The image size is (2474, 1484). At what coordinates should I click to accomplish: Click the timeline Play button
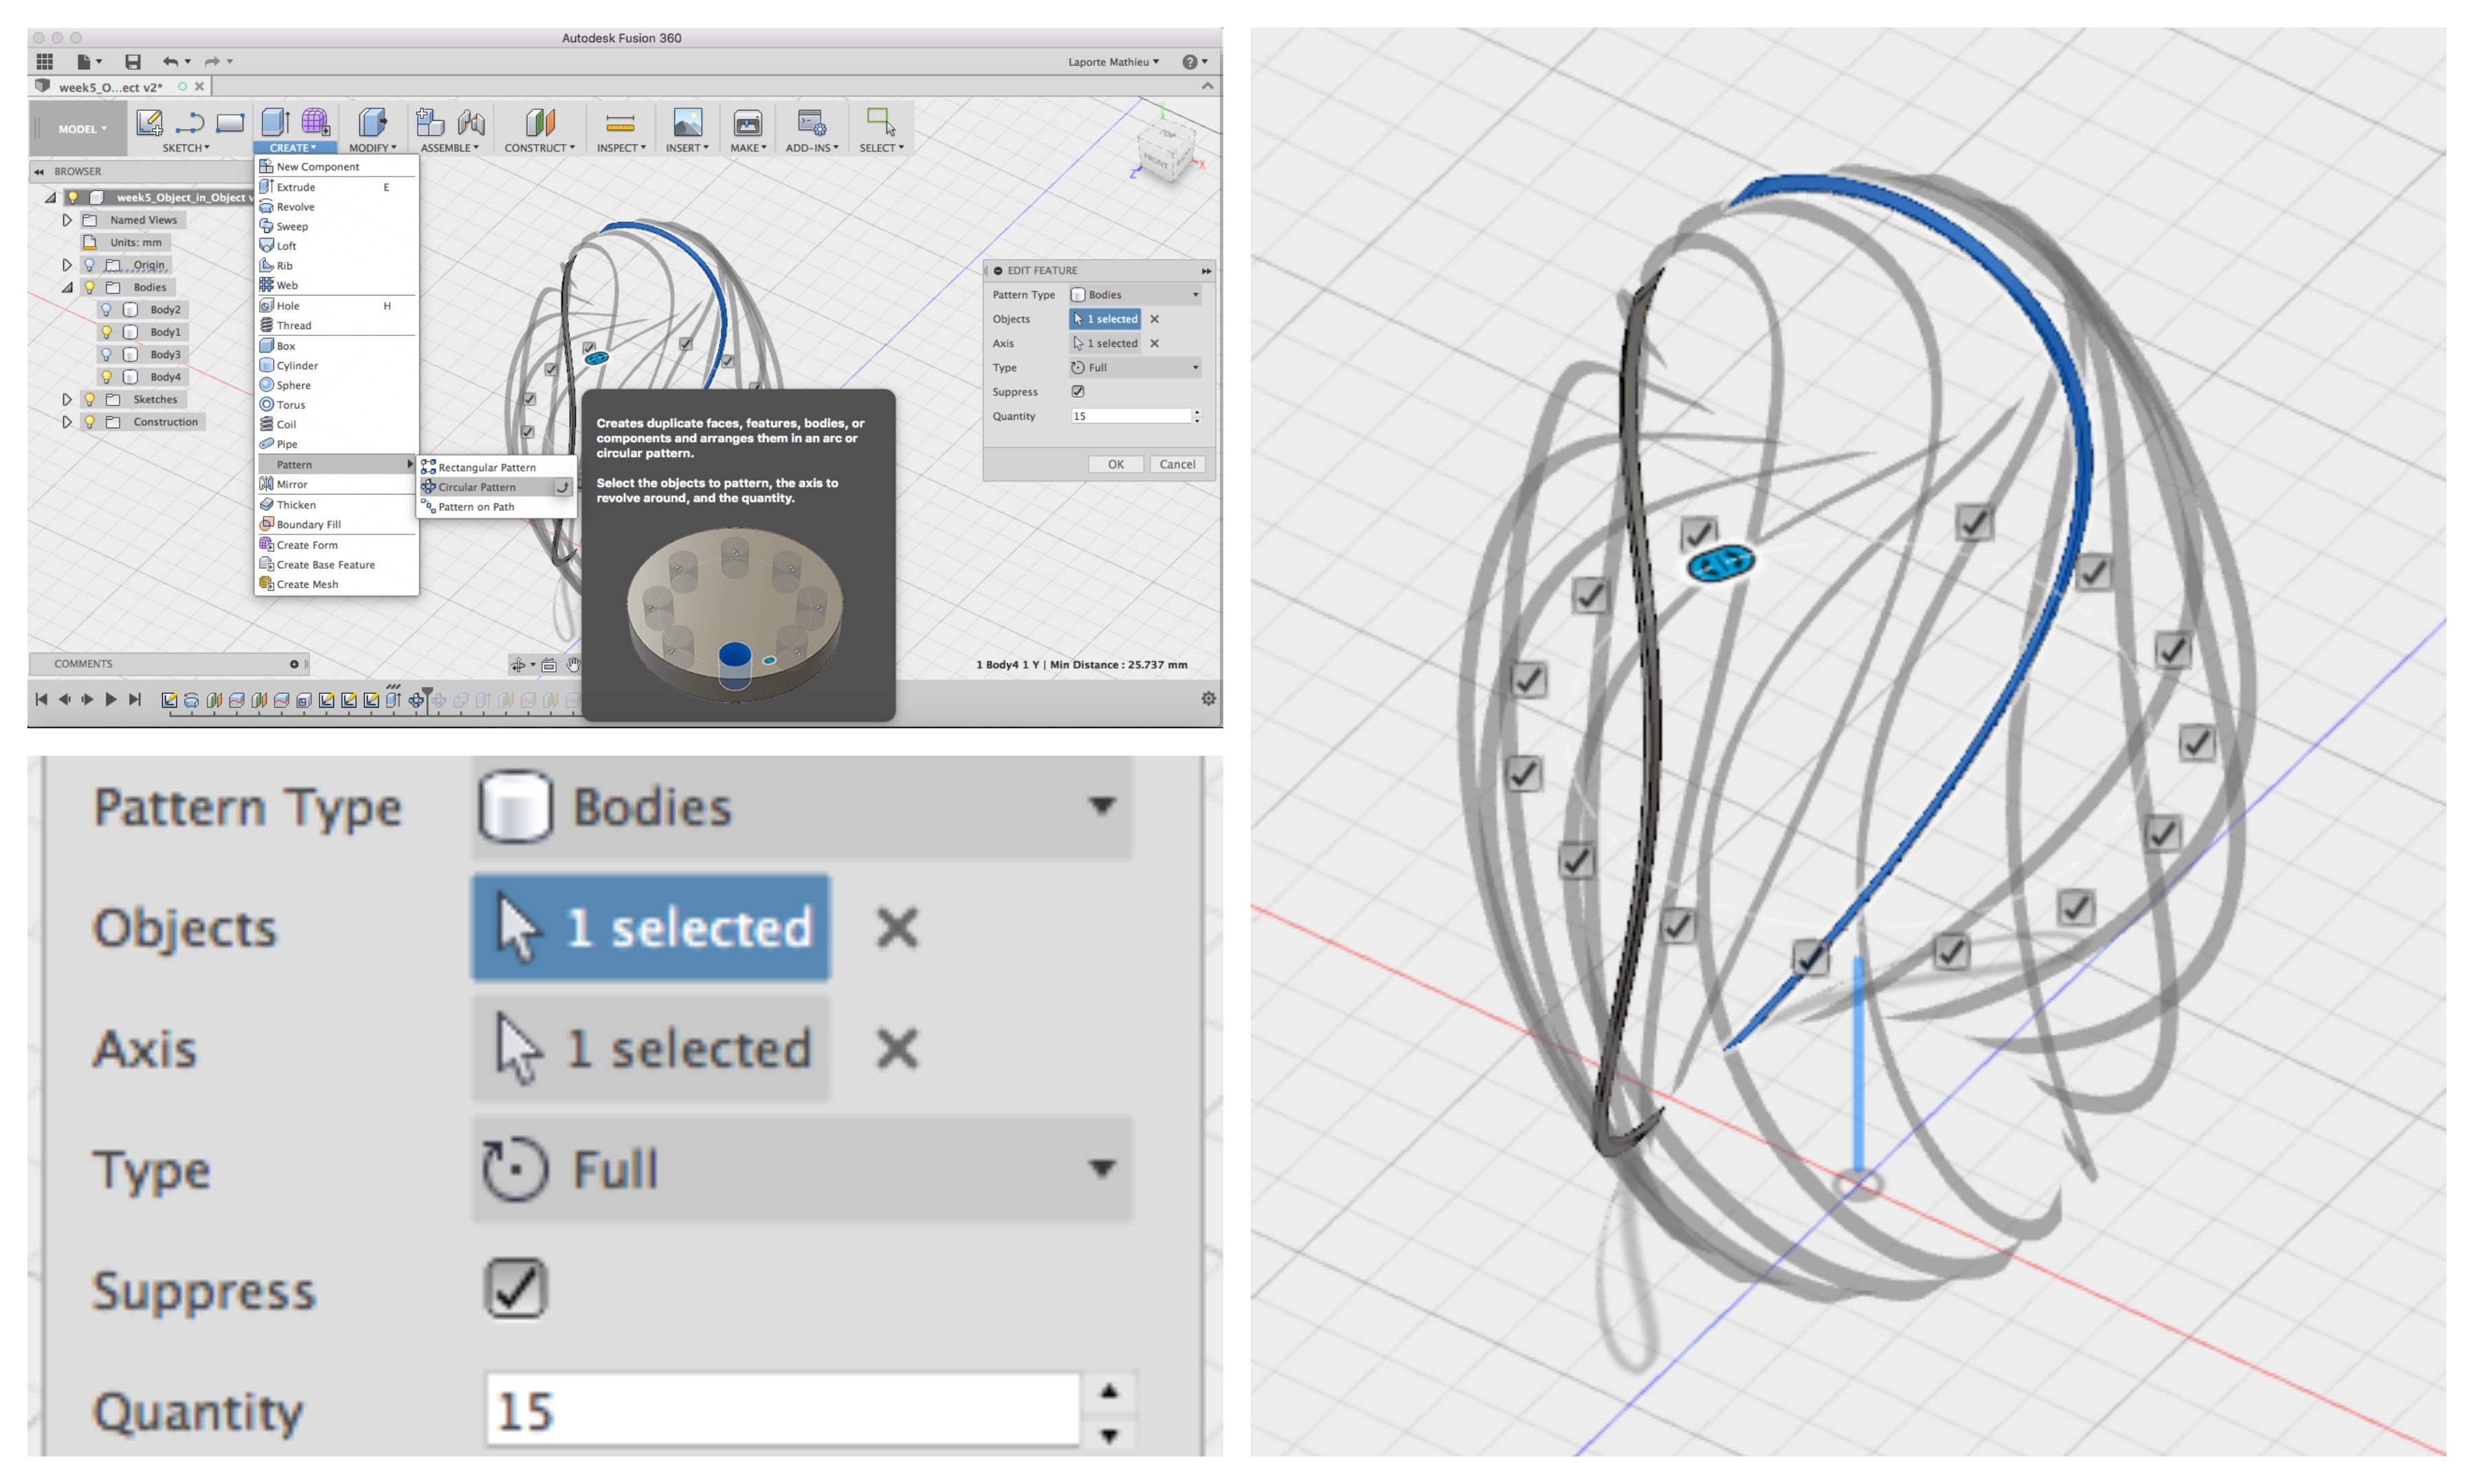pos(111,700)
